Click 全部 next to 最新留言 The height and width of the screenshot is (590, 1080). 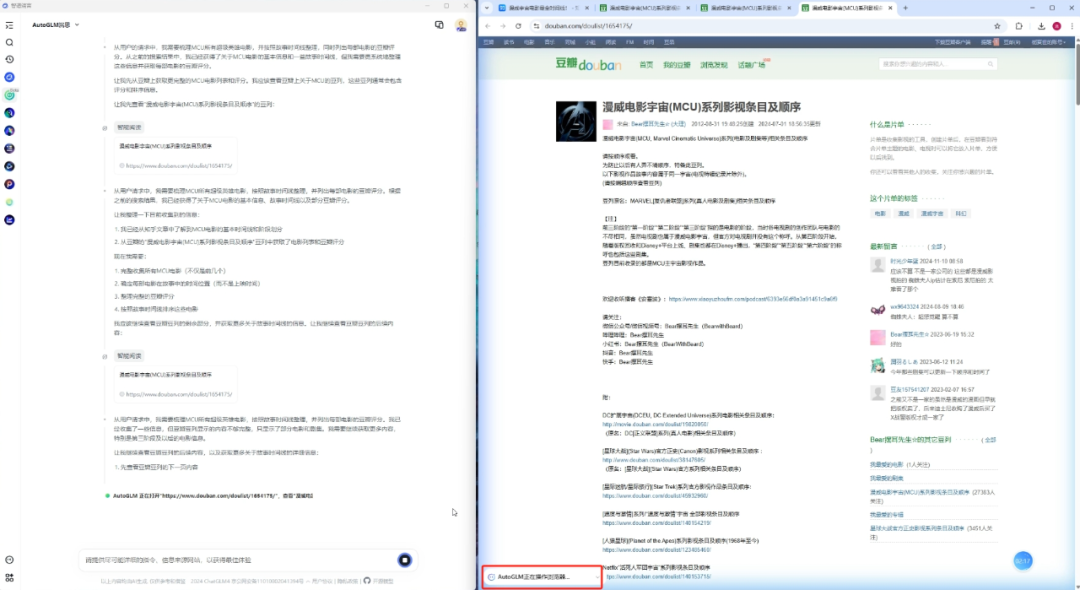937,246
